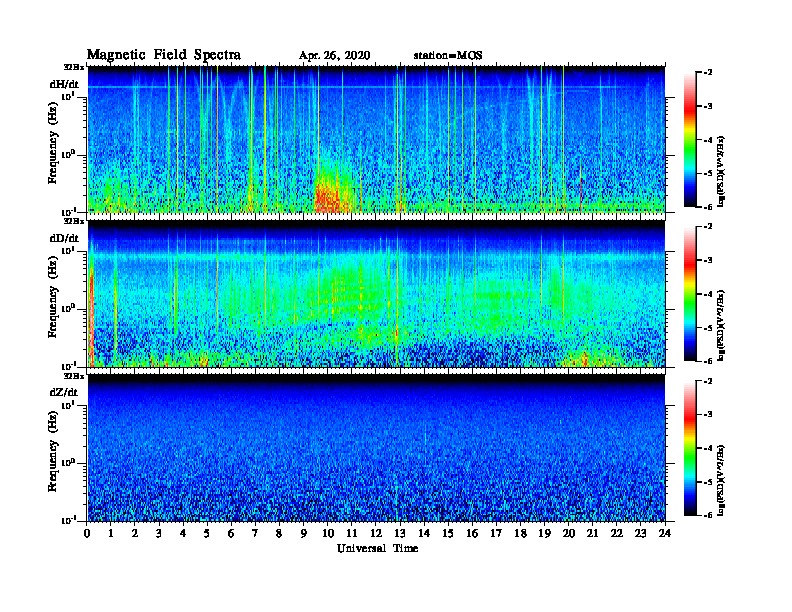Click hour 22 tick label on time axis

(617, 534)
